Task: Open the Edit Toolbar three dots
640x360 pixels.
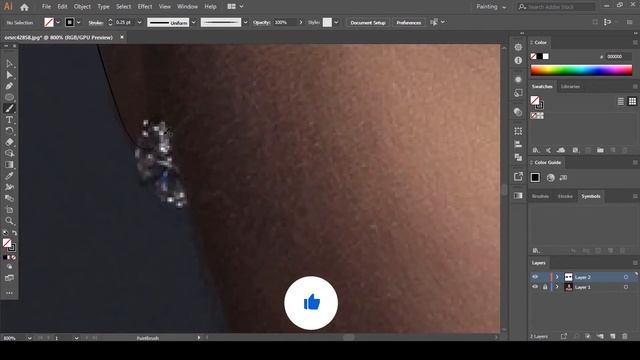Action: click(x=9, y=293)
